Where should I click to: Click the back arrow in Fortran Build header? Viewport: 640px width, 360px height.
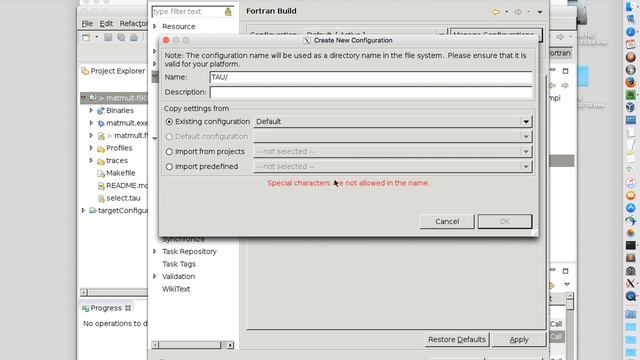coord(496,12)
